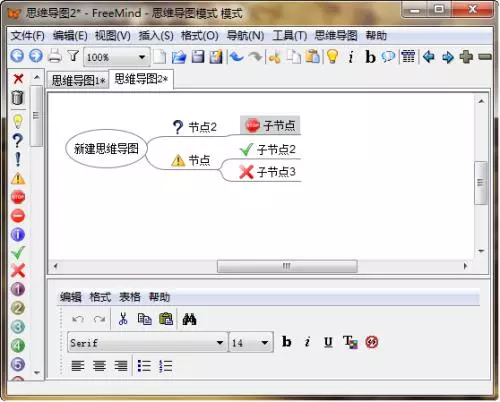
Task: Open text color picker in note editor
Action: [x=350, y=342]
